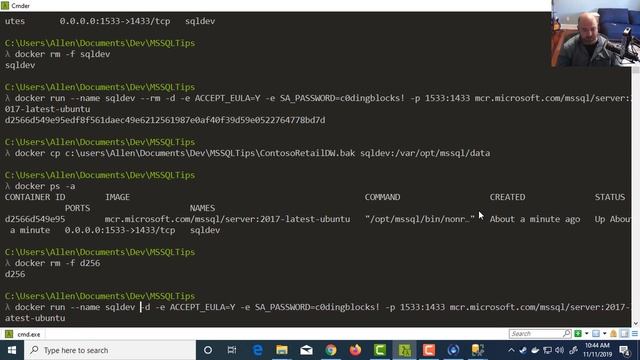Click the 'CREATED' column header text
Image resolution: width=640 pixels, height=360 pixels.
507,197
